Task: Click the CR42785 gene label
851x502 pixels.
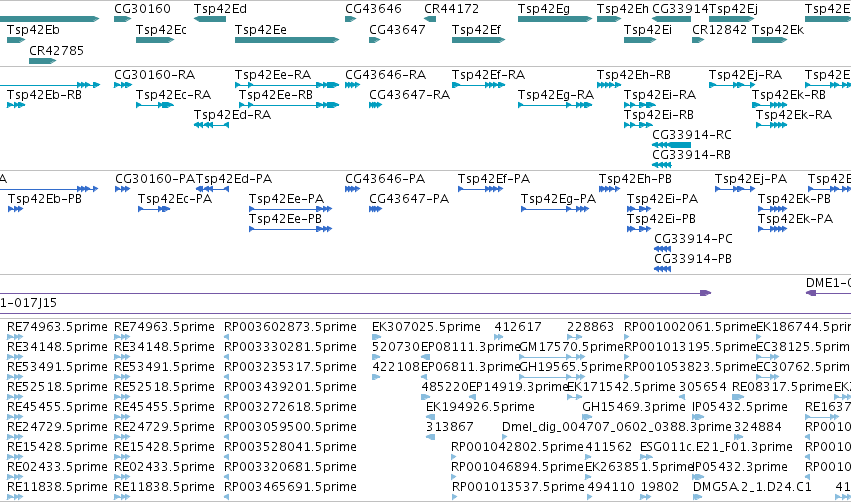Action: (x=56, y=50)
